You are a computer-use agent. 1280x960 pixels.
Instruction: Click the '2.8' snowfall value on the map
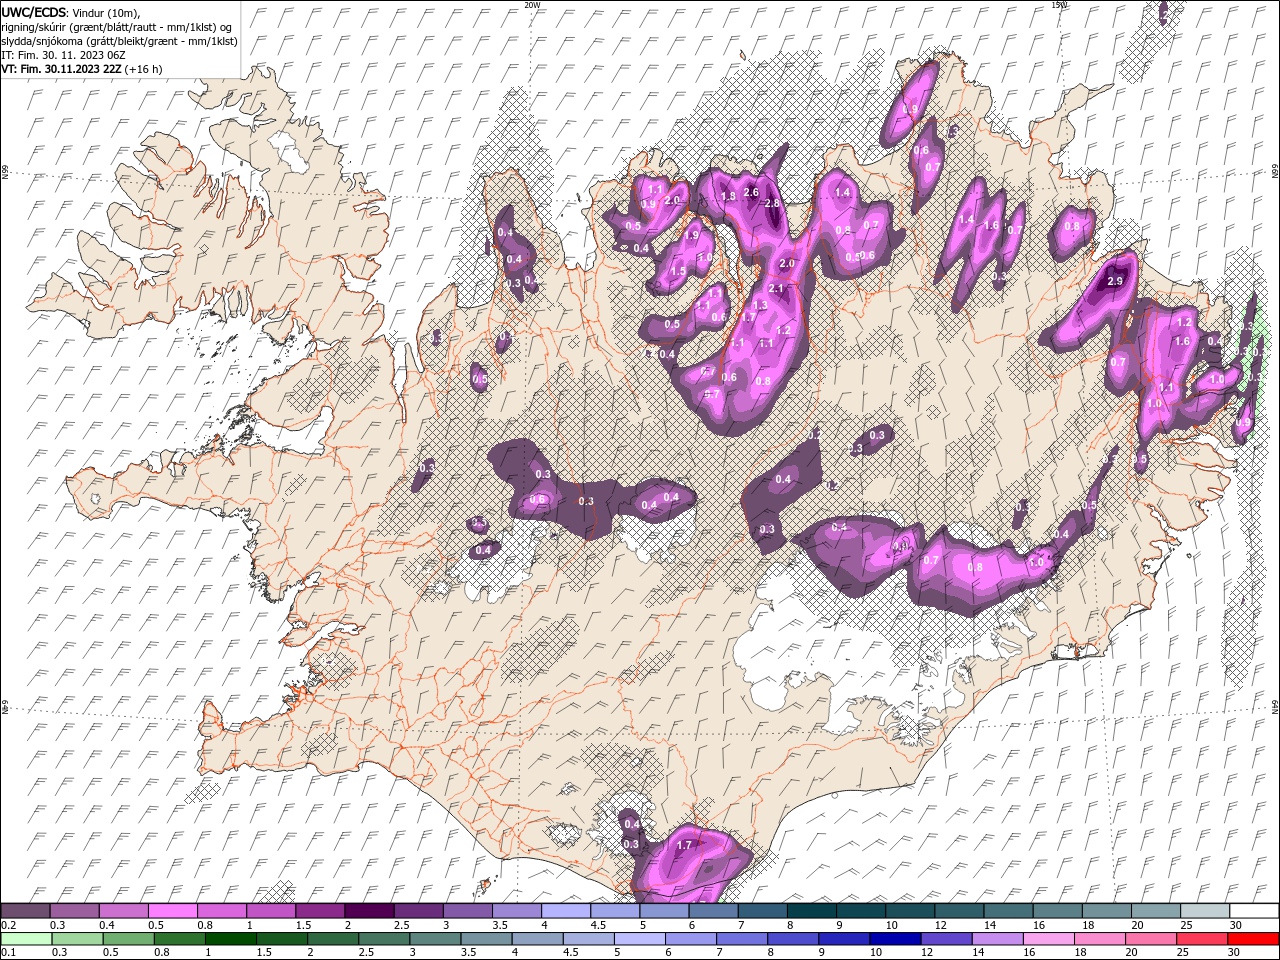(771, 203)
